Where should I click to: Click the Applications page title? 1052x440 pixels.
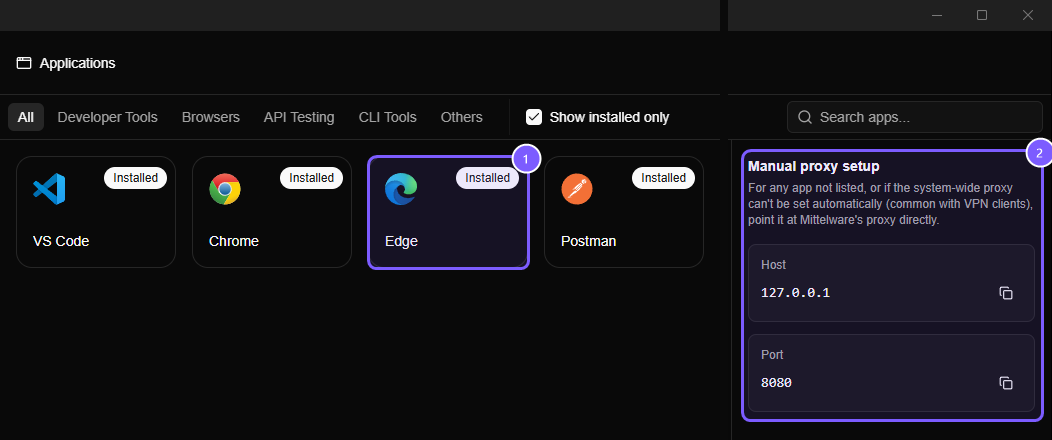pos(77,63)
